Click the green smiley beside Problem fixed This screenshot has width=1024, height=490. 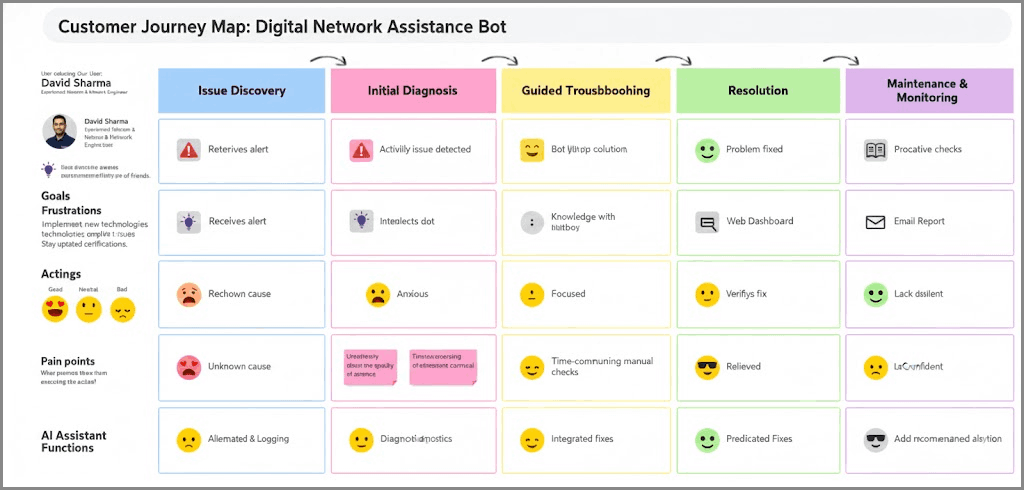[707, 150]
